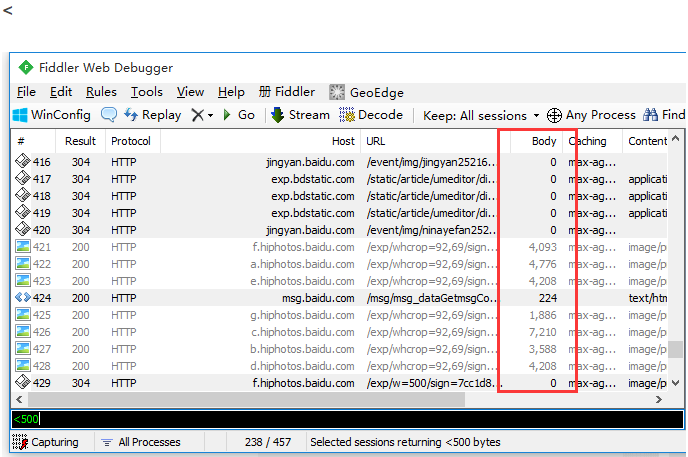Select Body value 7,210 in row 426
The width and height of the screenshot is (688, 457).
[x=542, y=332]
